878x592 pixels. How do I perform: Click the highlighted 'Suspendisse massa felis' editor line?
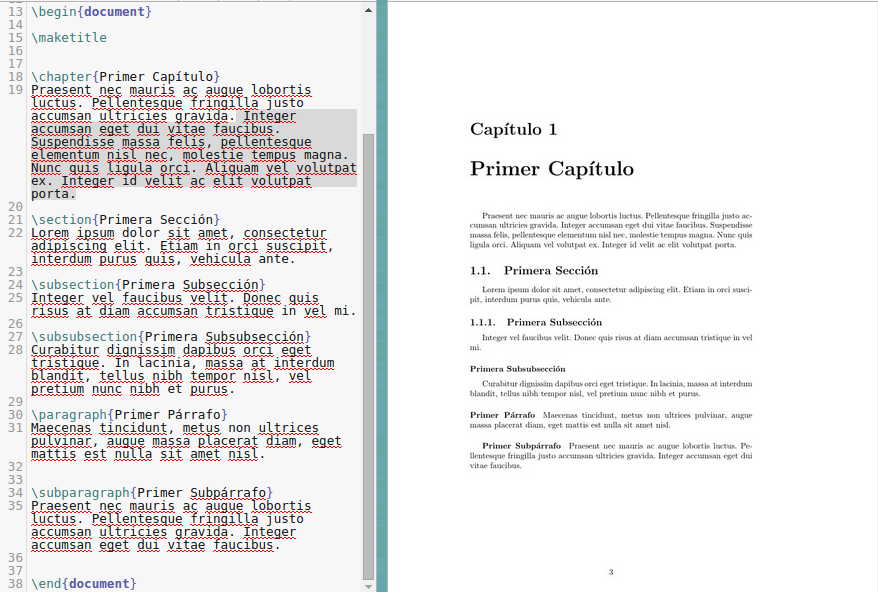pos(171,142)
